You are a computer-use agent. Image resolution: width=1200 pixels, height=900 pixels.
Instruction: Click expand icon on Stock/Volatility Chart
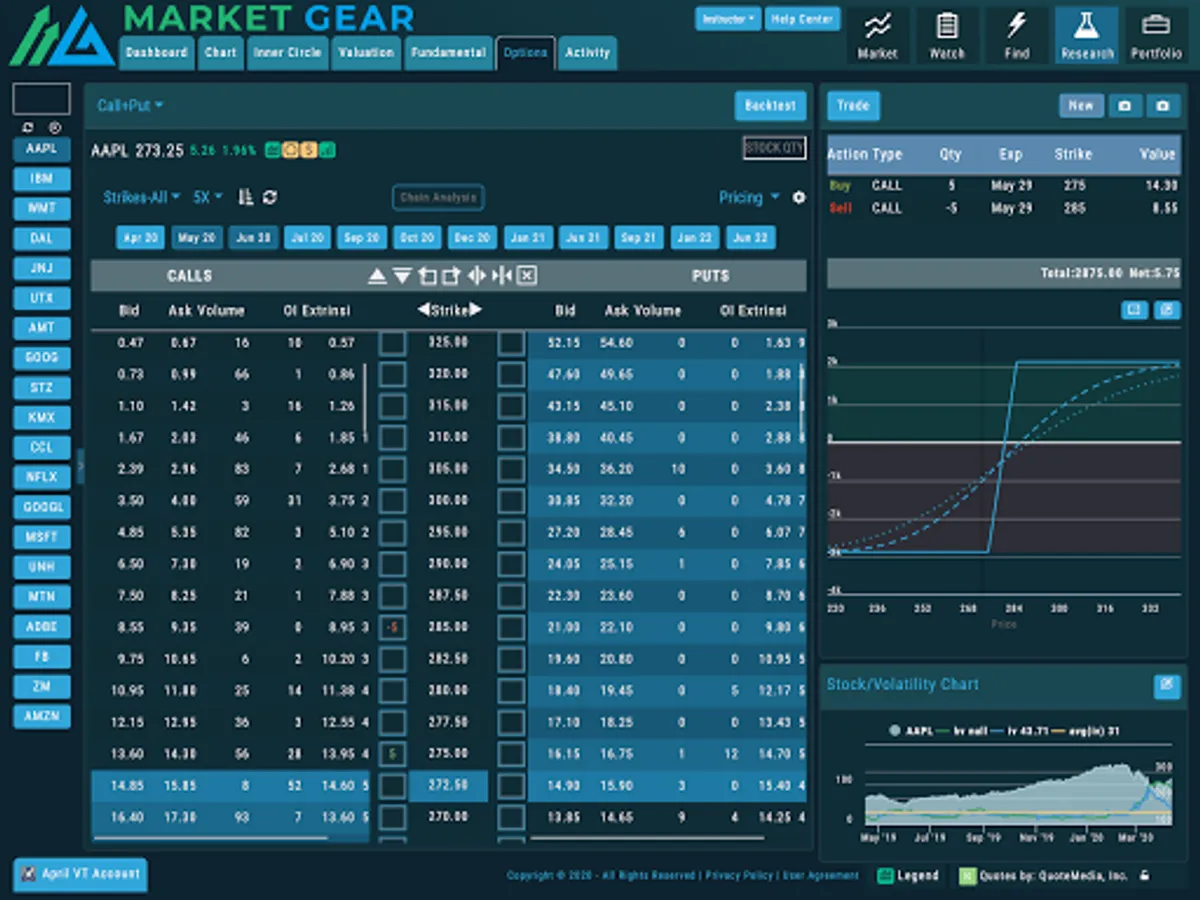tap(1166, 685)
